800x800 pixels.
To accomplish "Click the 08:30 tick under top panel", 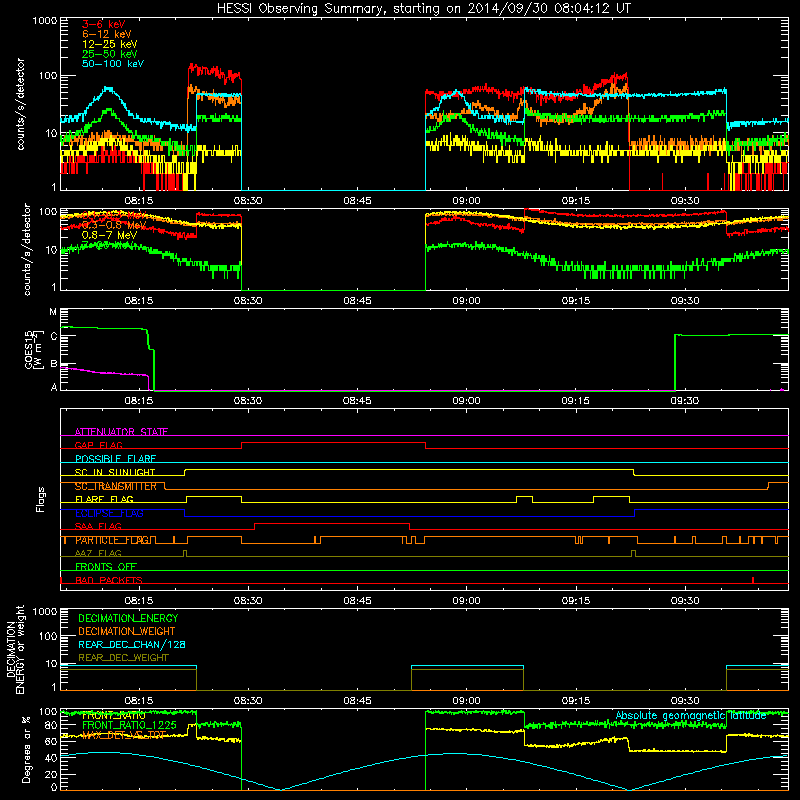I will click(x=248, y=201).
